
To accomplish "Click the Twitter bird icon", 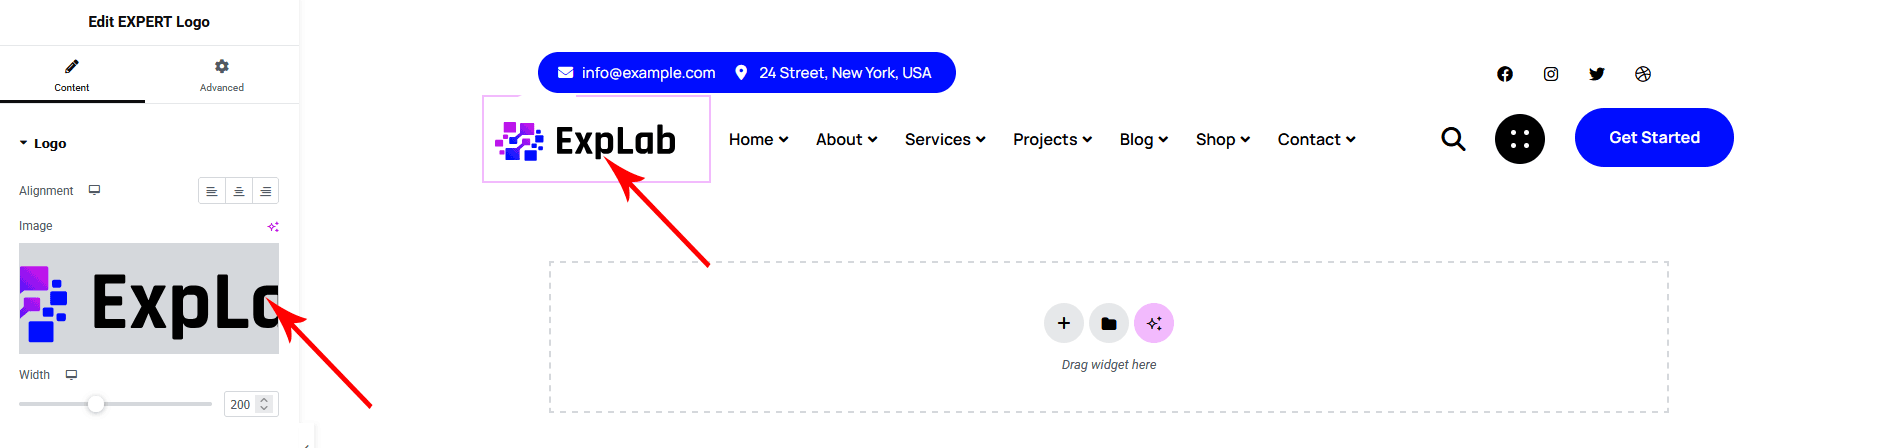I will click(x=1596, y=74).
